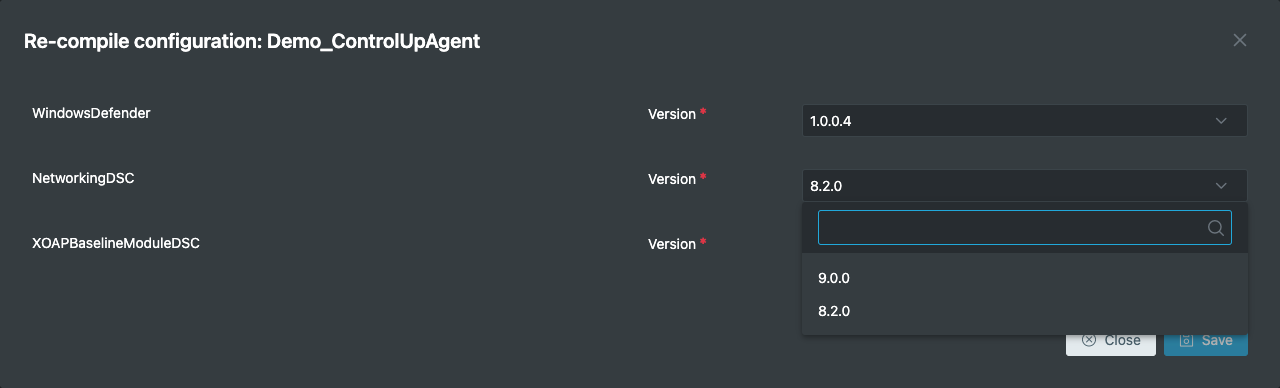Open the WindowsDefender version field showing 1.0.0.4

coord(1024,121)
